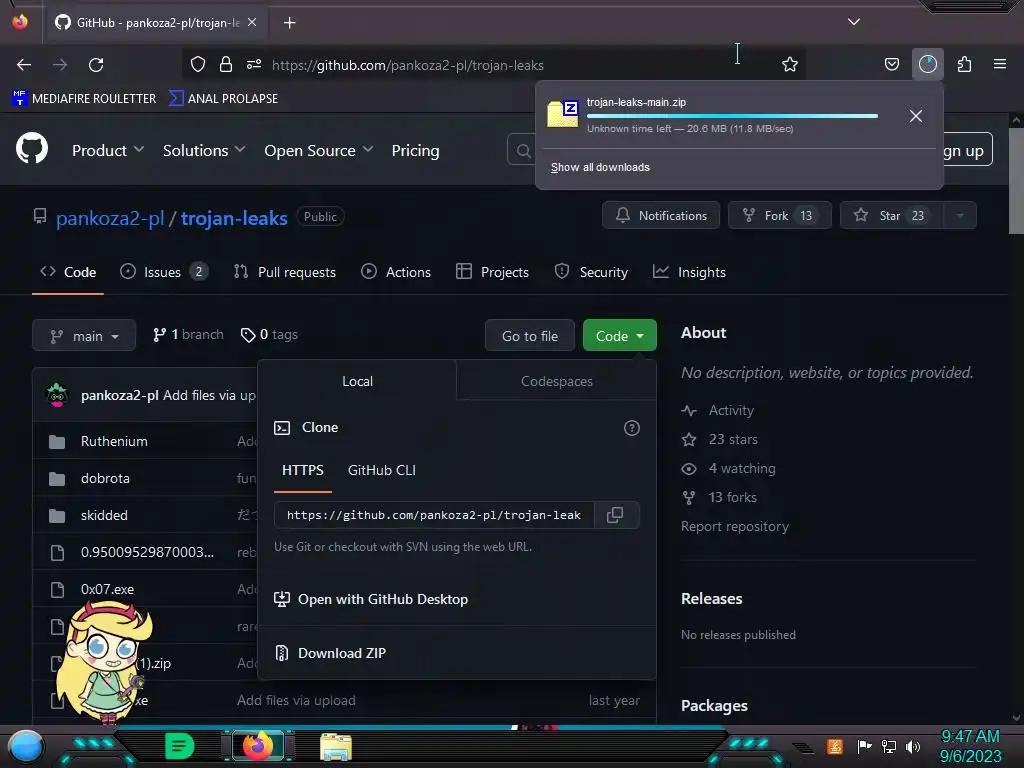This screenshot has width=1024, height=768.
Task: Open the trojan-leaks-main.zip file icon
Action: click(x=562, y=114)
